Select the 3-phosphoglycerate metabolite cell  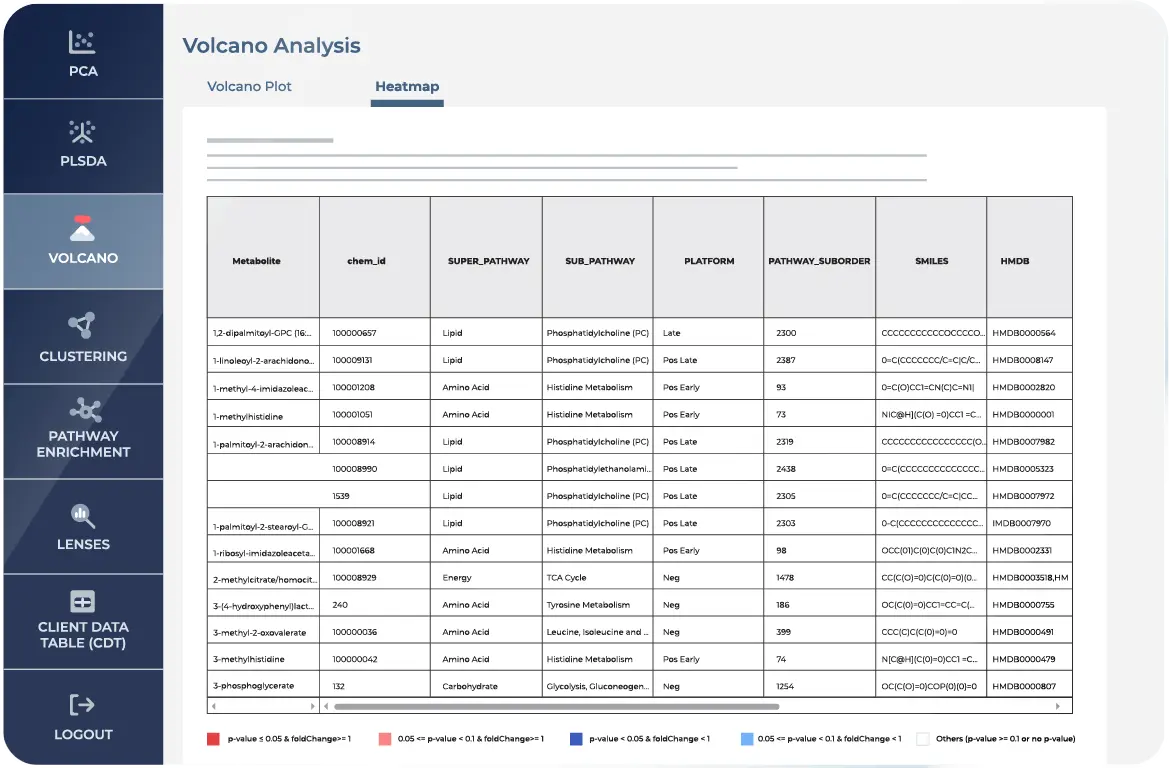[x=263, y=684]
